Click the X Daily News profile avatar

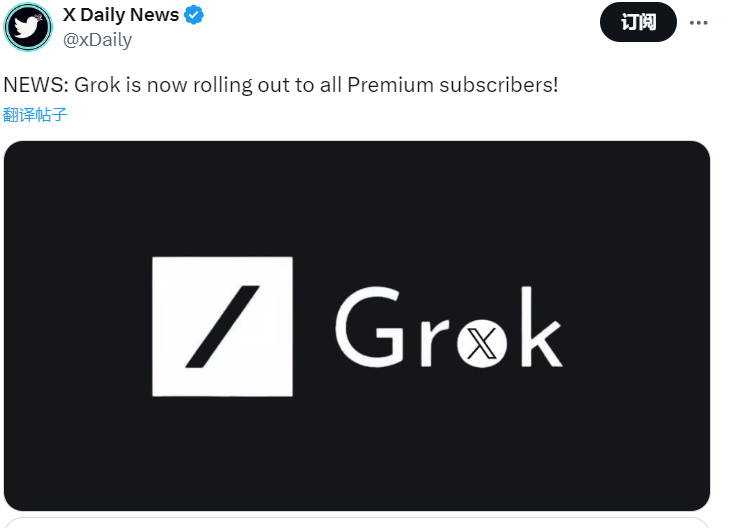pos(28,26)
